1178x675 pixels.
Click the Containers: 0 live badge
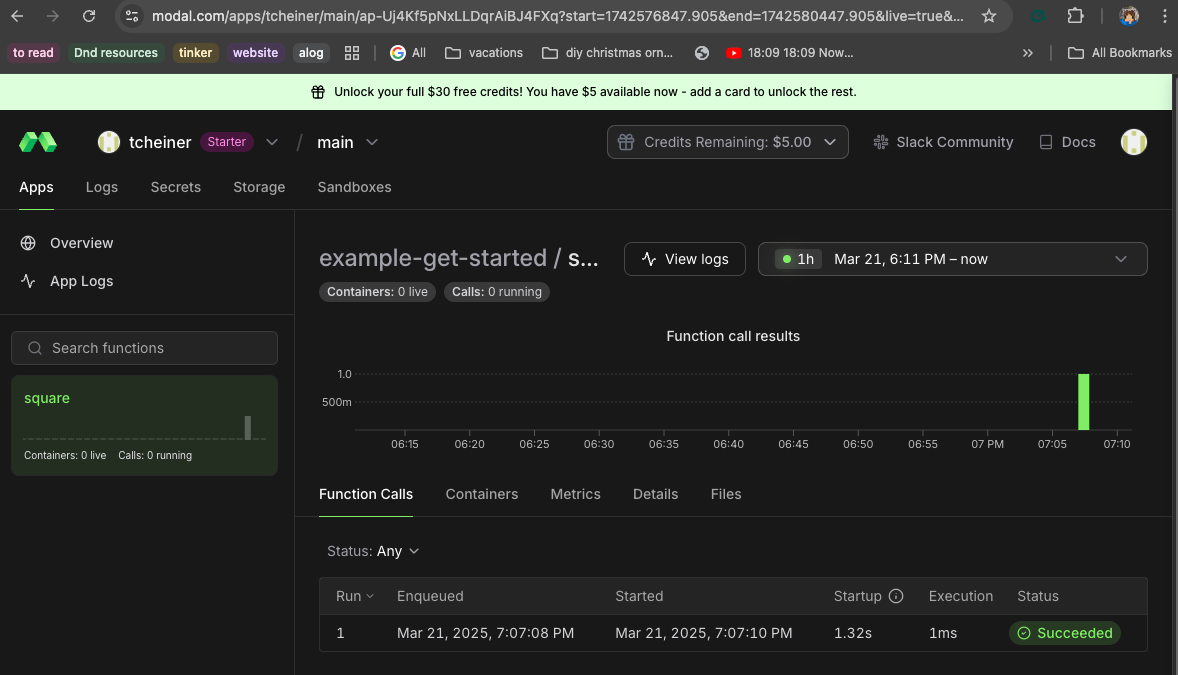pos(377,292)
